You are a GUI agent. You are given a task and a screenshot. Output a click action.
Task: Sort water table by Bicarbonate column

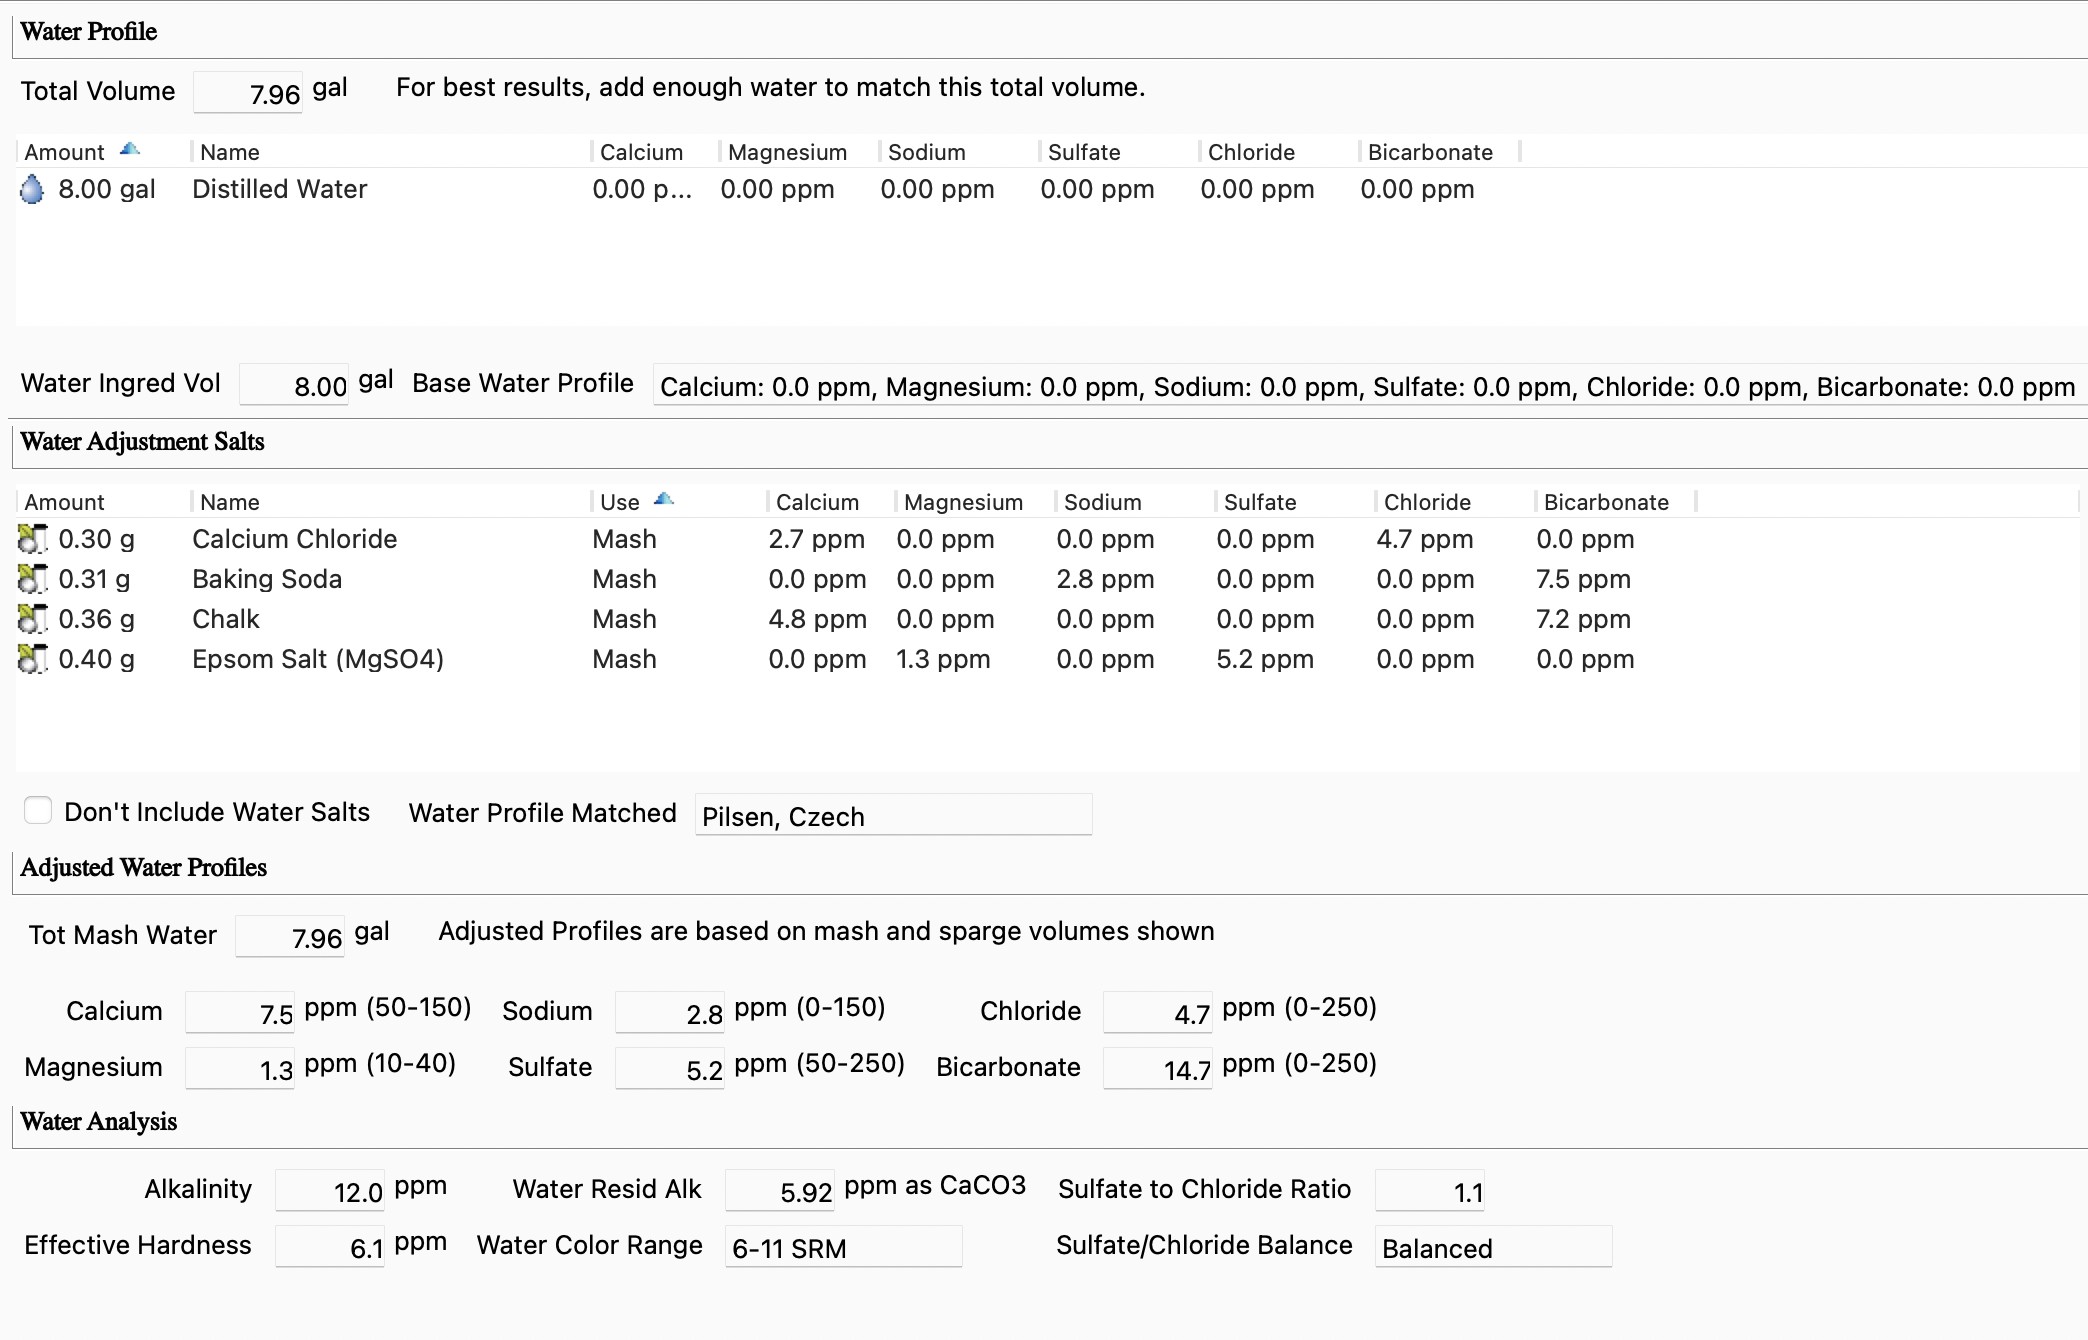click(1439, 152)
